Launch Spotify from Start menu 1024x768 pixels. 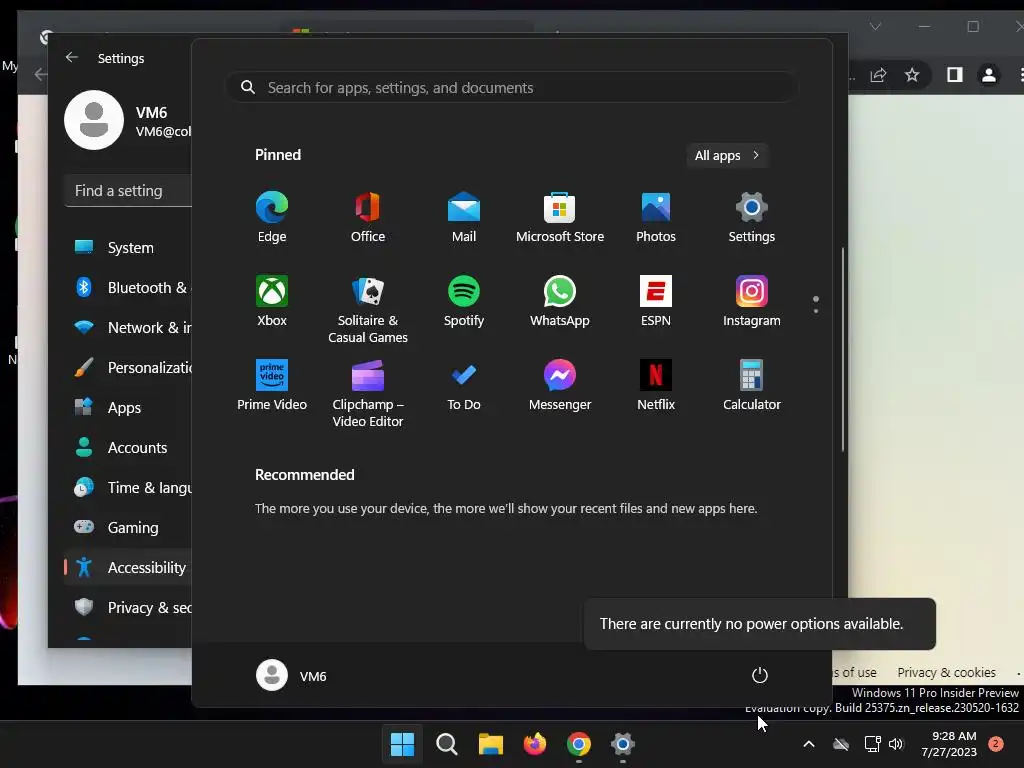(464, 301)
